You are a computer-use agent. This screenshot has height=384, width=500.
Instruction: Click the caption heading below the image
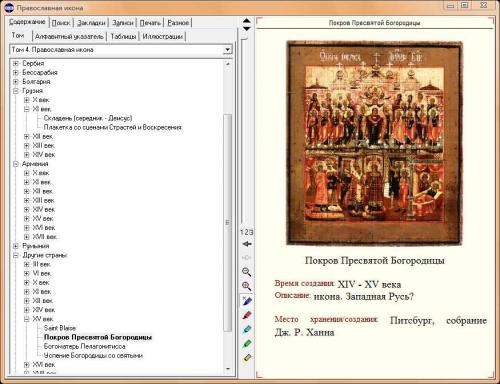coord(375,261)
